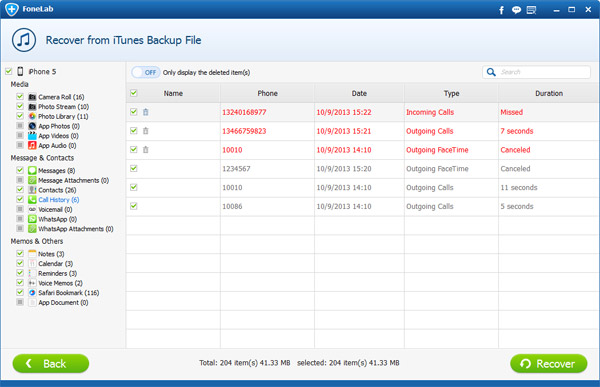Open the register/menu icon in title bar

click(x=531, y=10)
